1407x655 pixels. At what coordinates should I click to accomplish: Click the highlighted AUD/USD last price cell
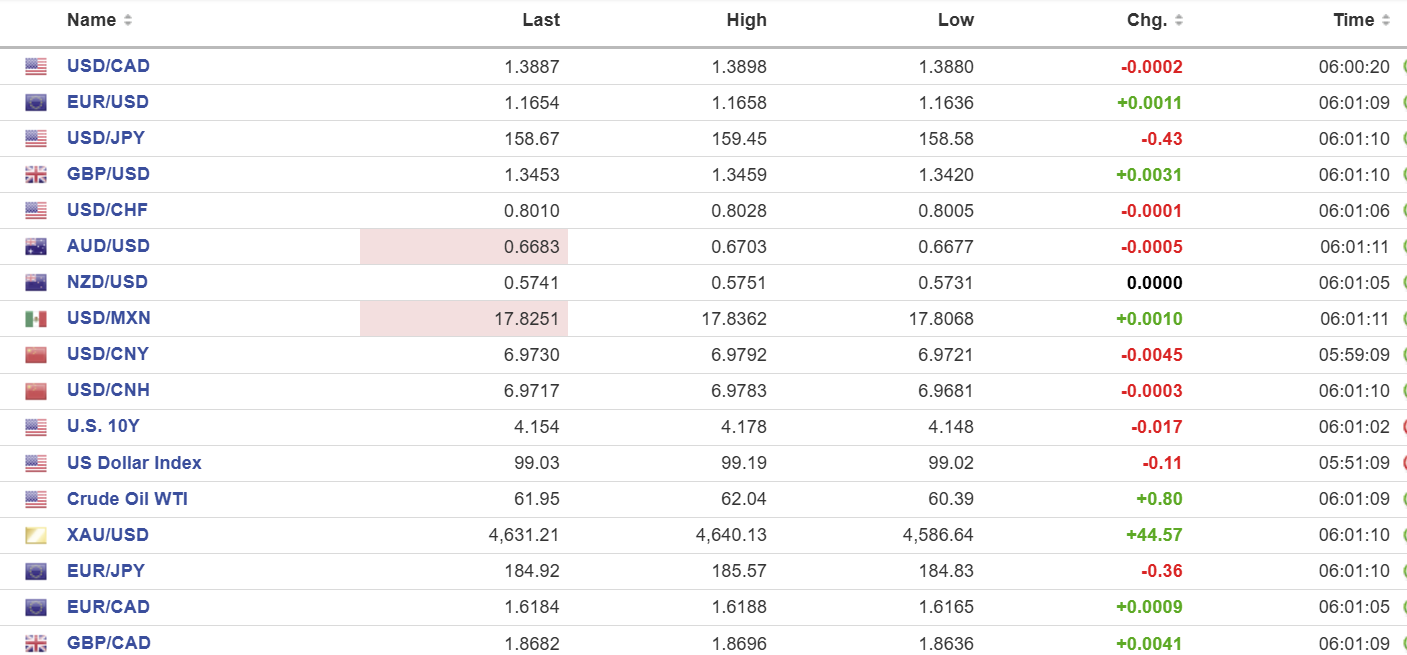(x=464, y=247)
